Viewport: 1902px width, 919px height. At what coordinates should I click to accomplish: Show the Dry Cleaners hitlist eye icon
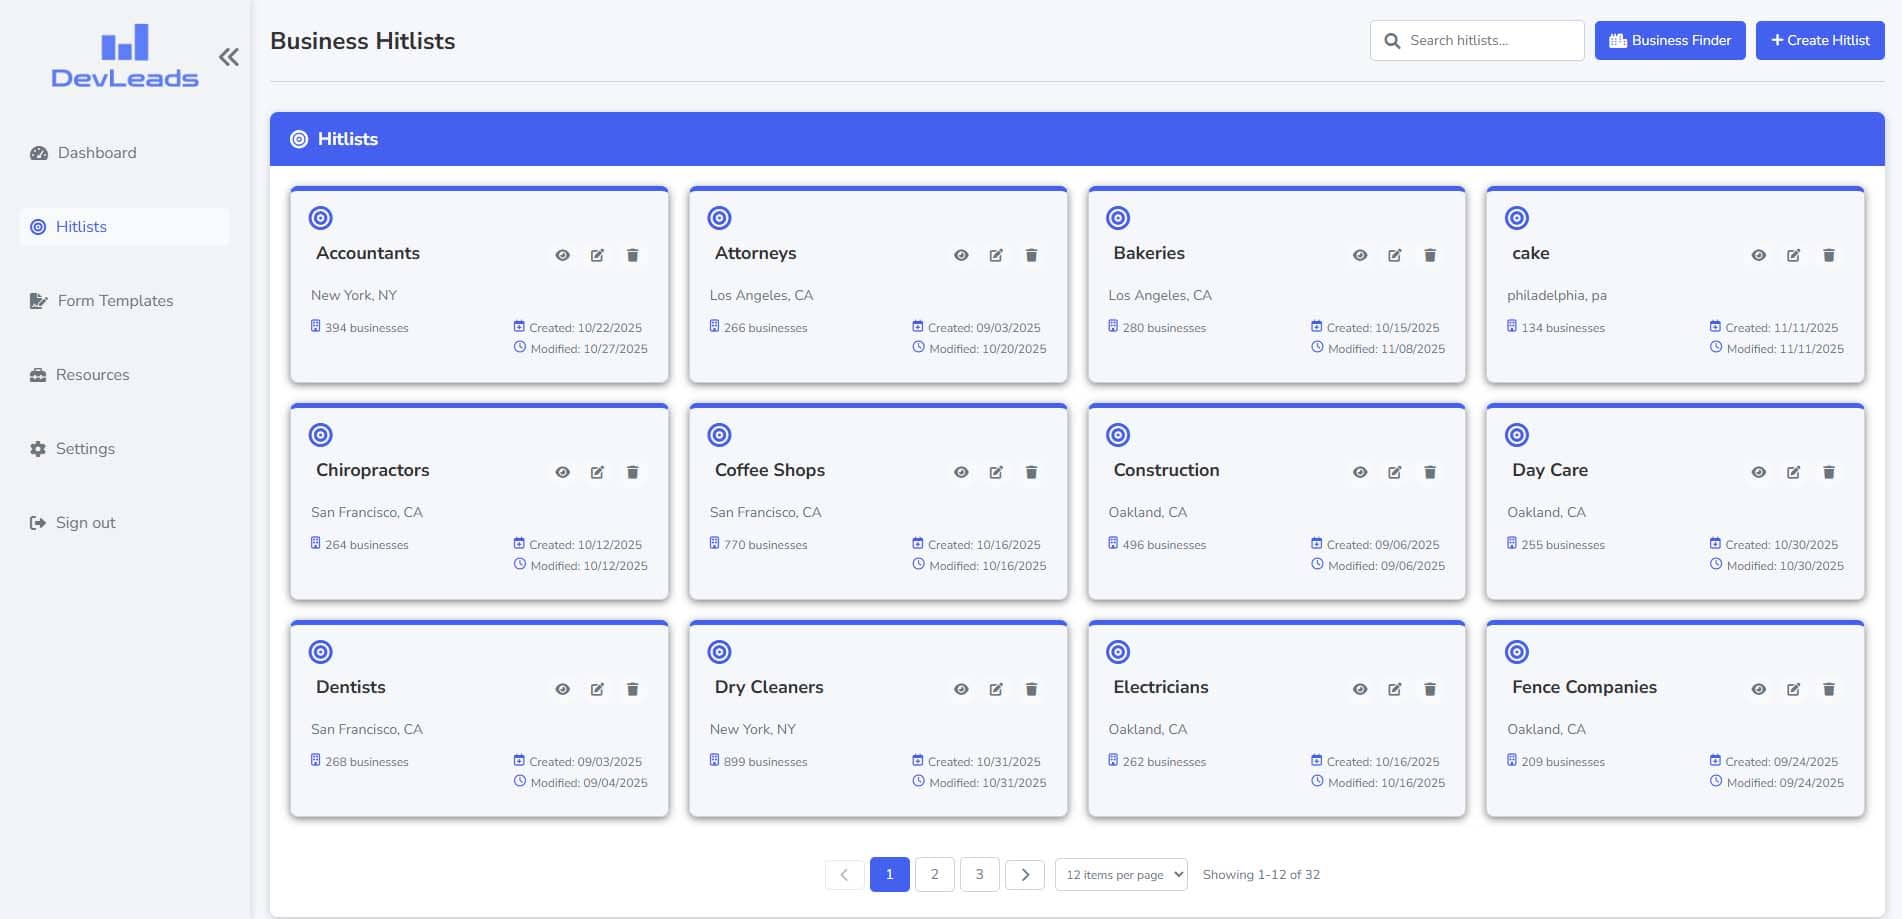pos(961,690)
